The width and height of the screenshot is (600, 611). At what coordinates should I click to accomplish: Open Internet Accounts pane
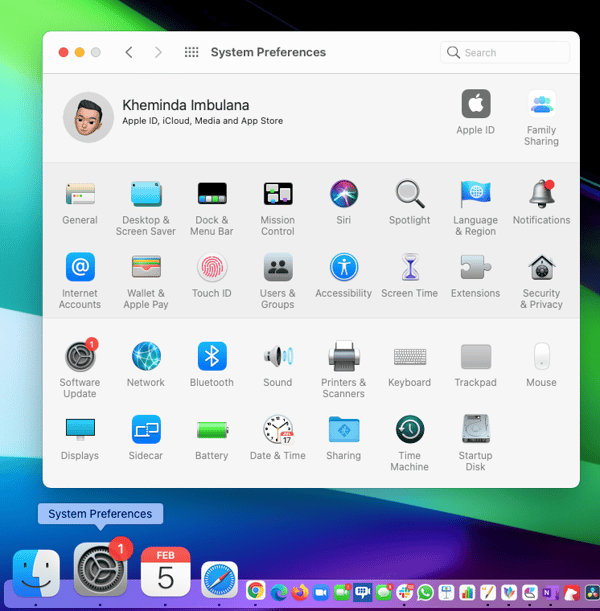(x=80, y=281)
